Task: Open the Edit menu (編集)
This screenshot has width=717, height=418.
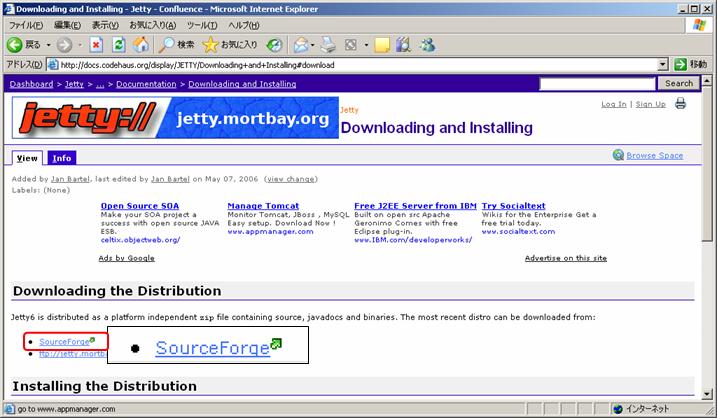Action: (x=67, y=25)
